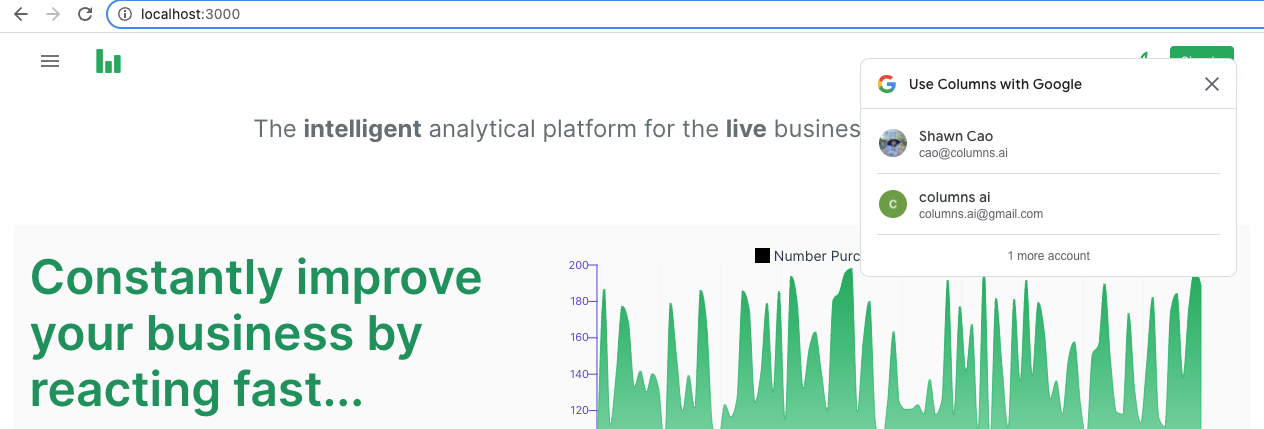
Task: Expand the 1 more account link
Action: 1048,256
